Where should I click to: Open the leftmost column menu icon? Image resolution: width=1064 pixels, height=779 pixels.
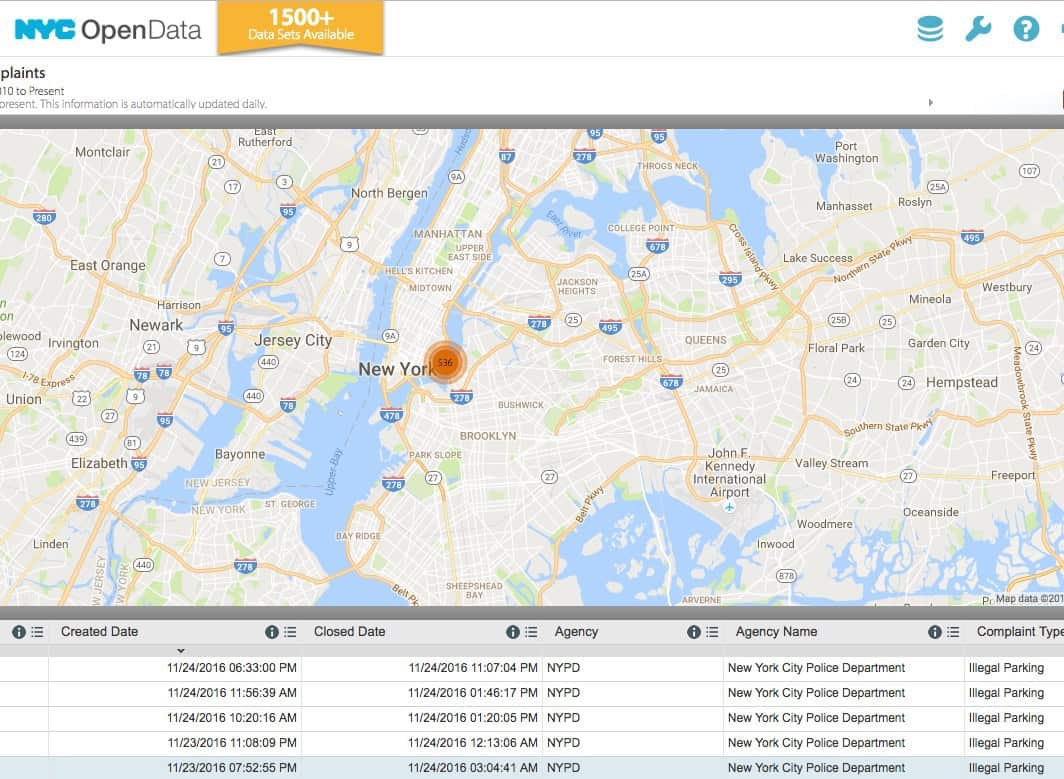(37, 632)
